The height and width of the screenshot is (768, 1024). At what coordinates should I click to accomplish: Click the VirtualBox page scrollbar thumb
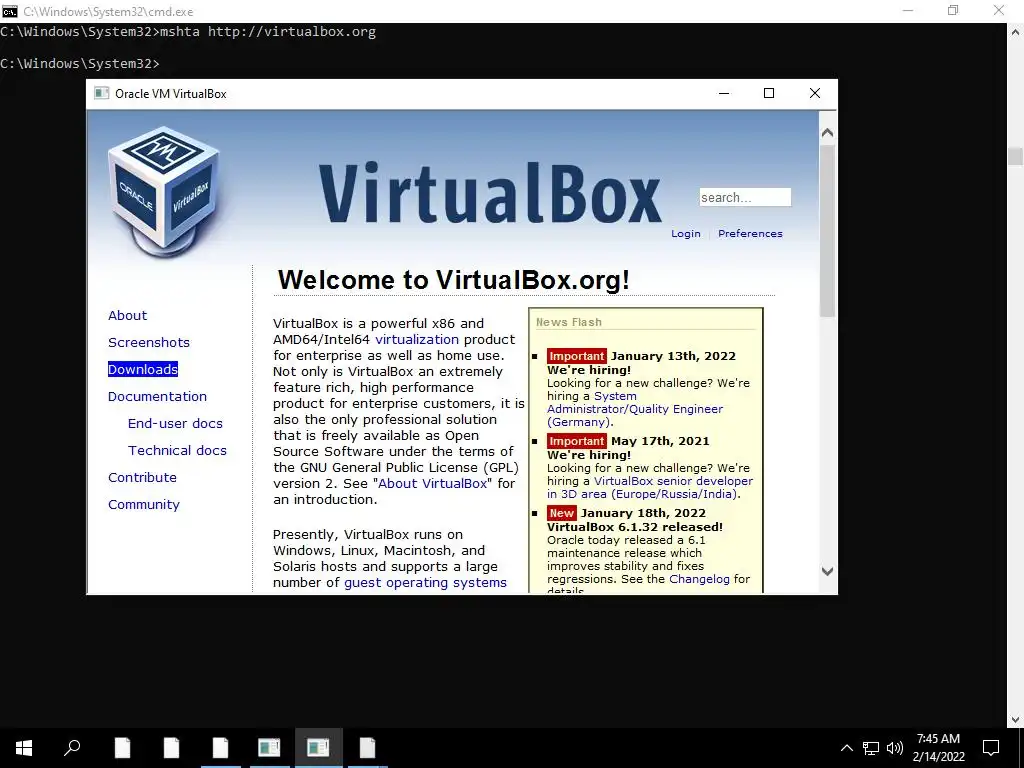[827, 231]
